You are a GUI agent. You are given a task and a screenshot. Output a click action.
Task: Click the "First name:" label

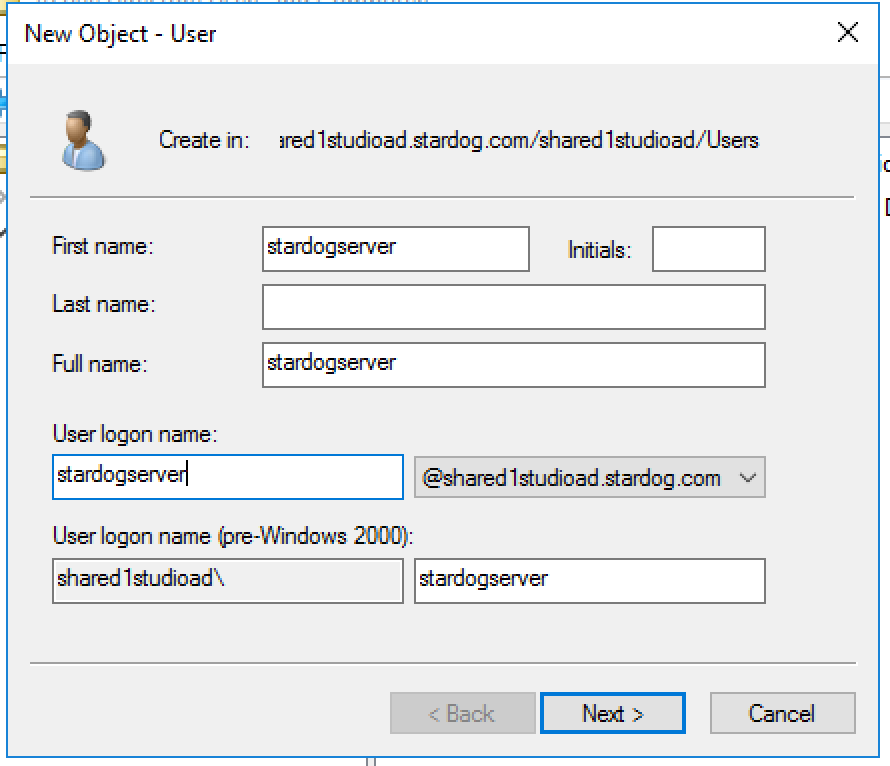click(102, 246)
